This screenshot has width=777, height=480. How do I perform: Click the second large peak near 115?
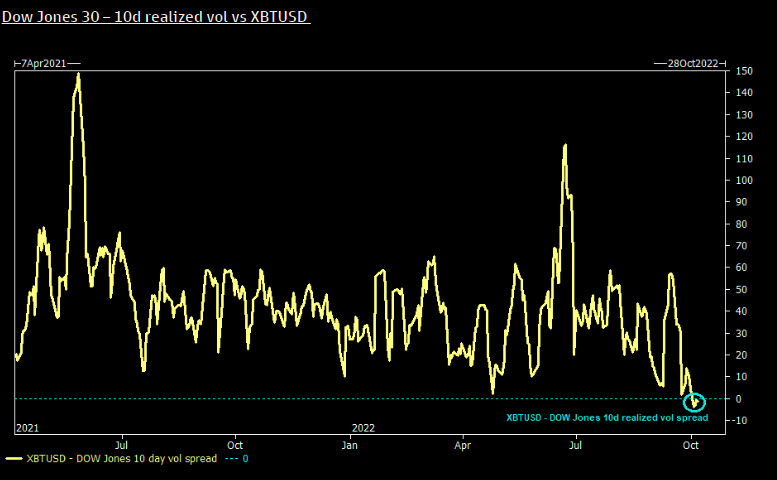pyautogui.click(x=565, y=147)
